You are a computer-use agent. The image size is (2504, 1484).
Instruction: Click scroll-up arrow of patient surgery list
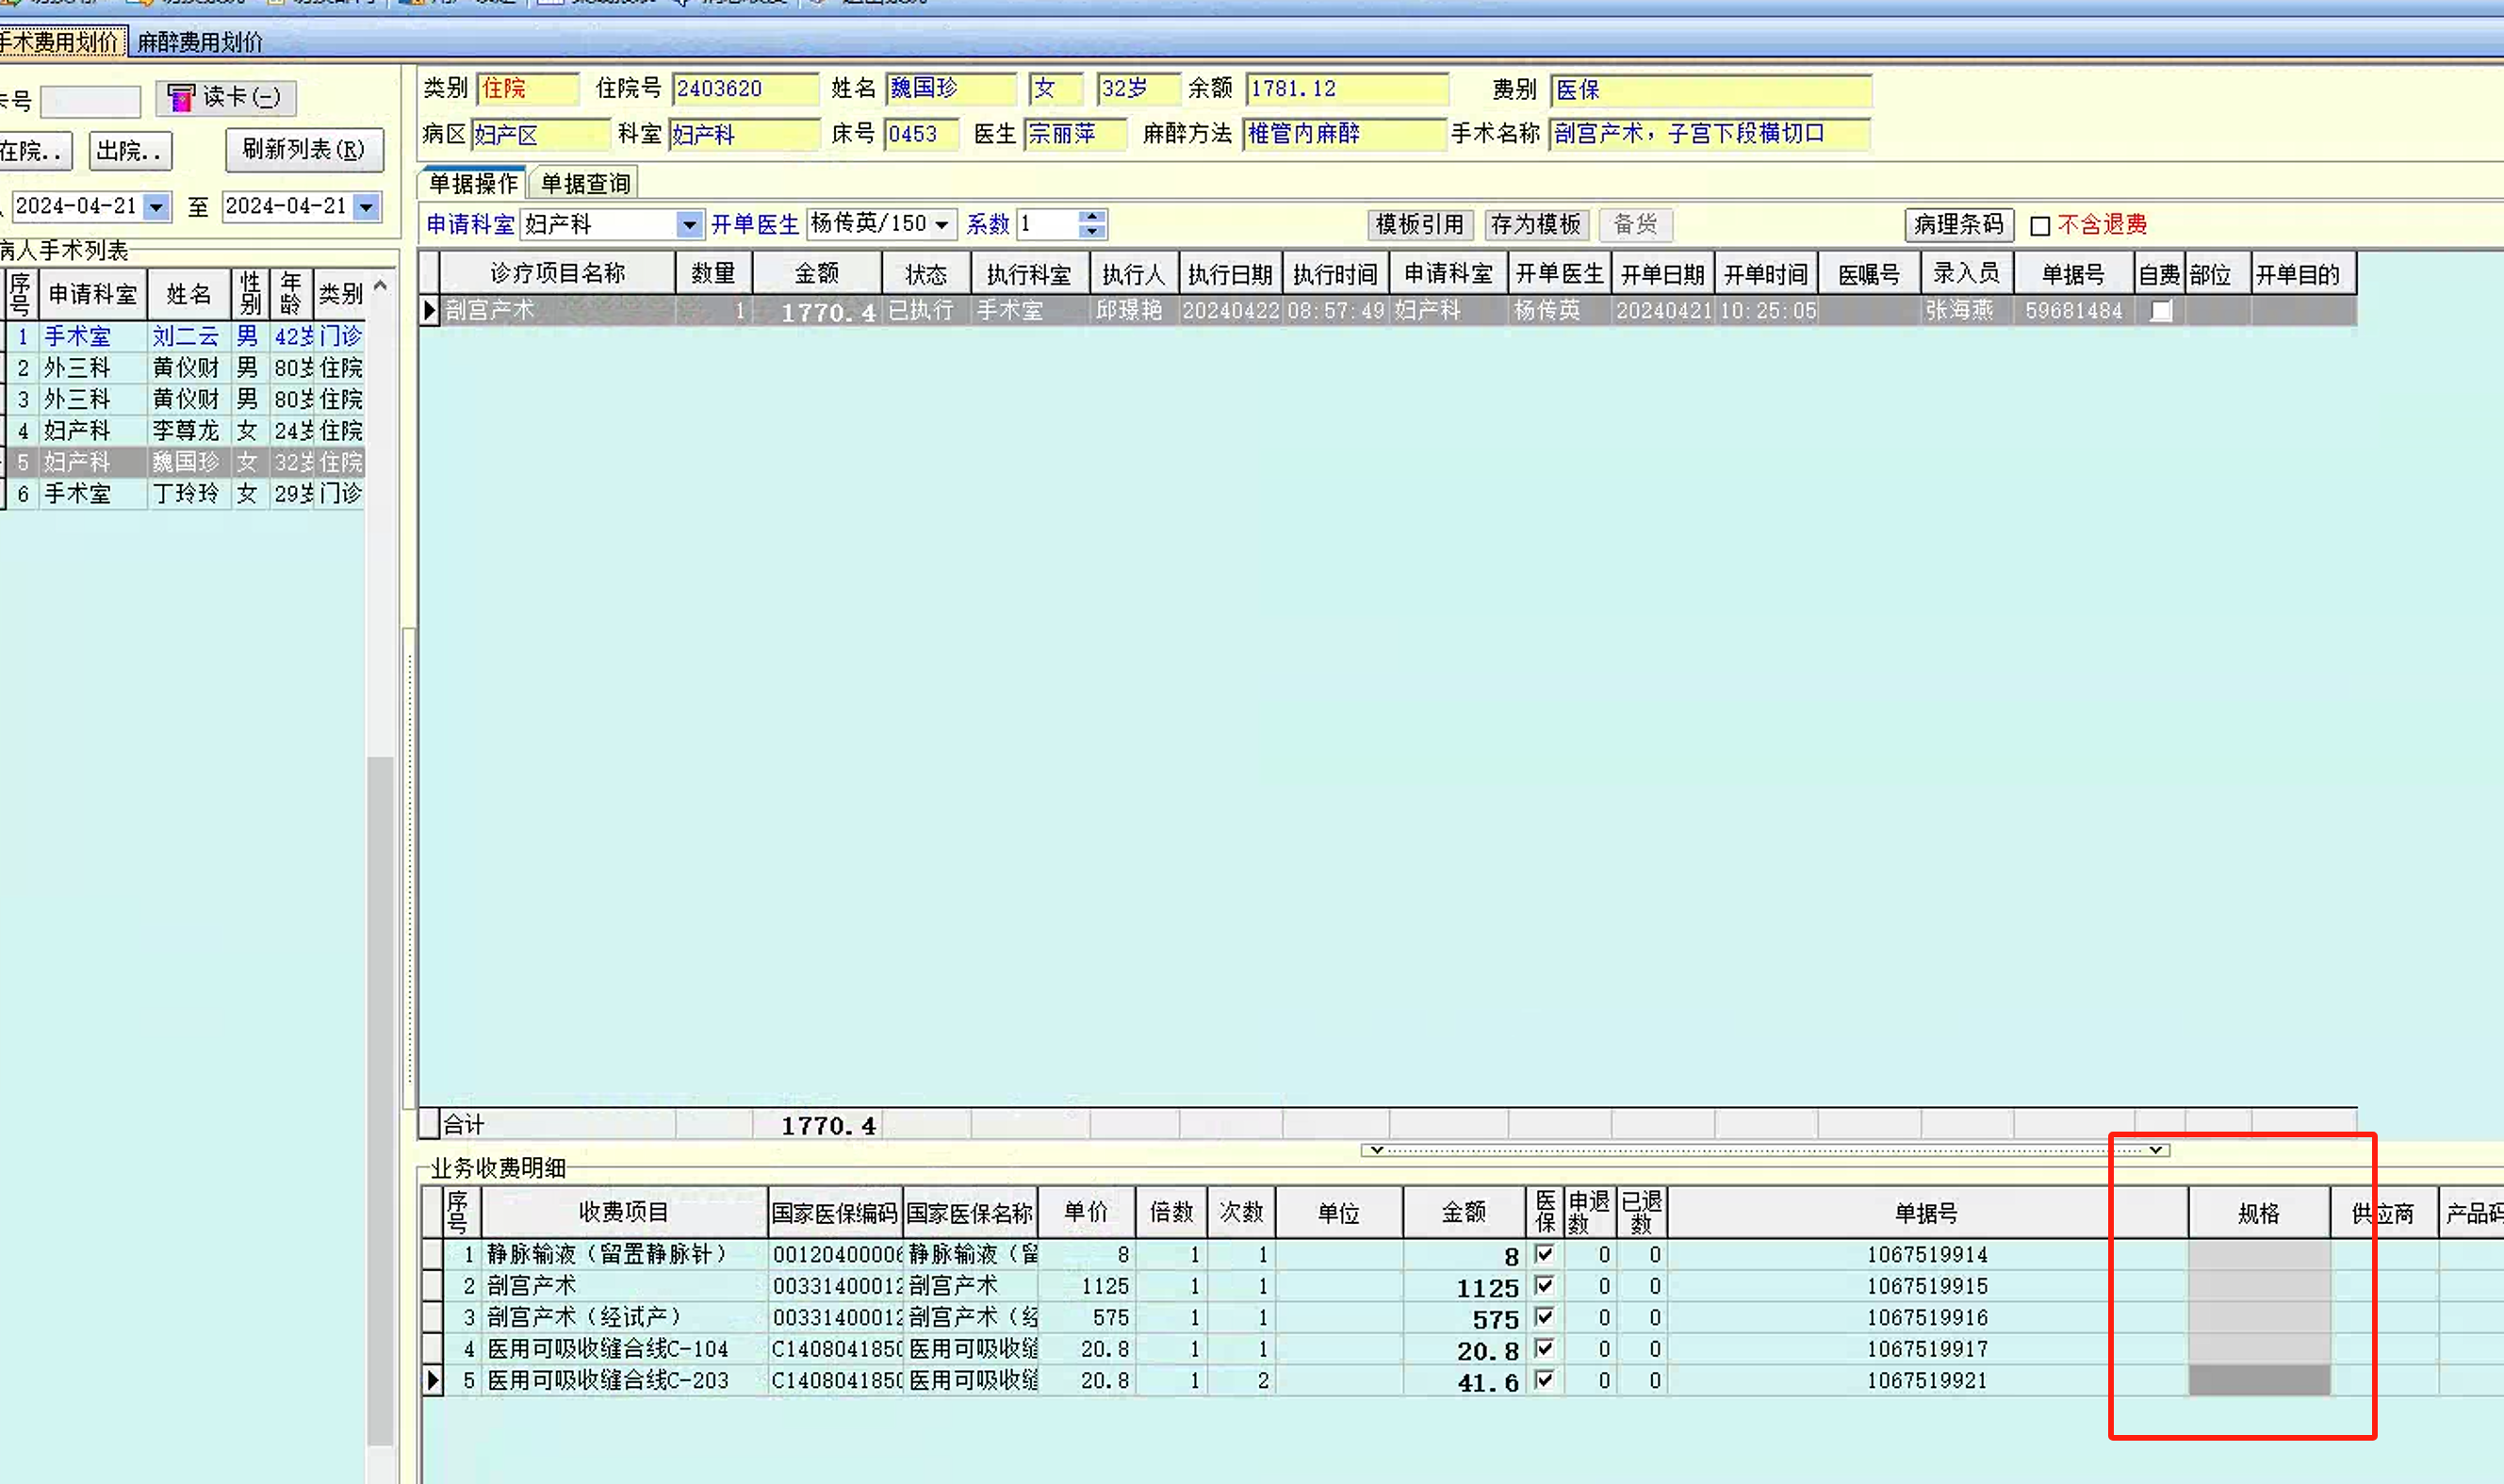pyautogui.click(x=380, y=286)
